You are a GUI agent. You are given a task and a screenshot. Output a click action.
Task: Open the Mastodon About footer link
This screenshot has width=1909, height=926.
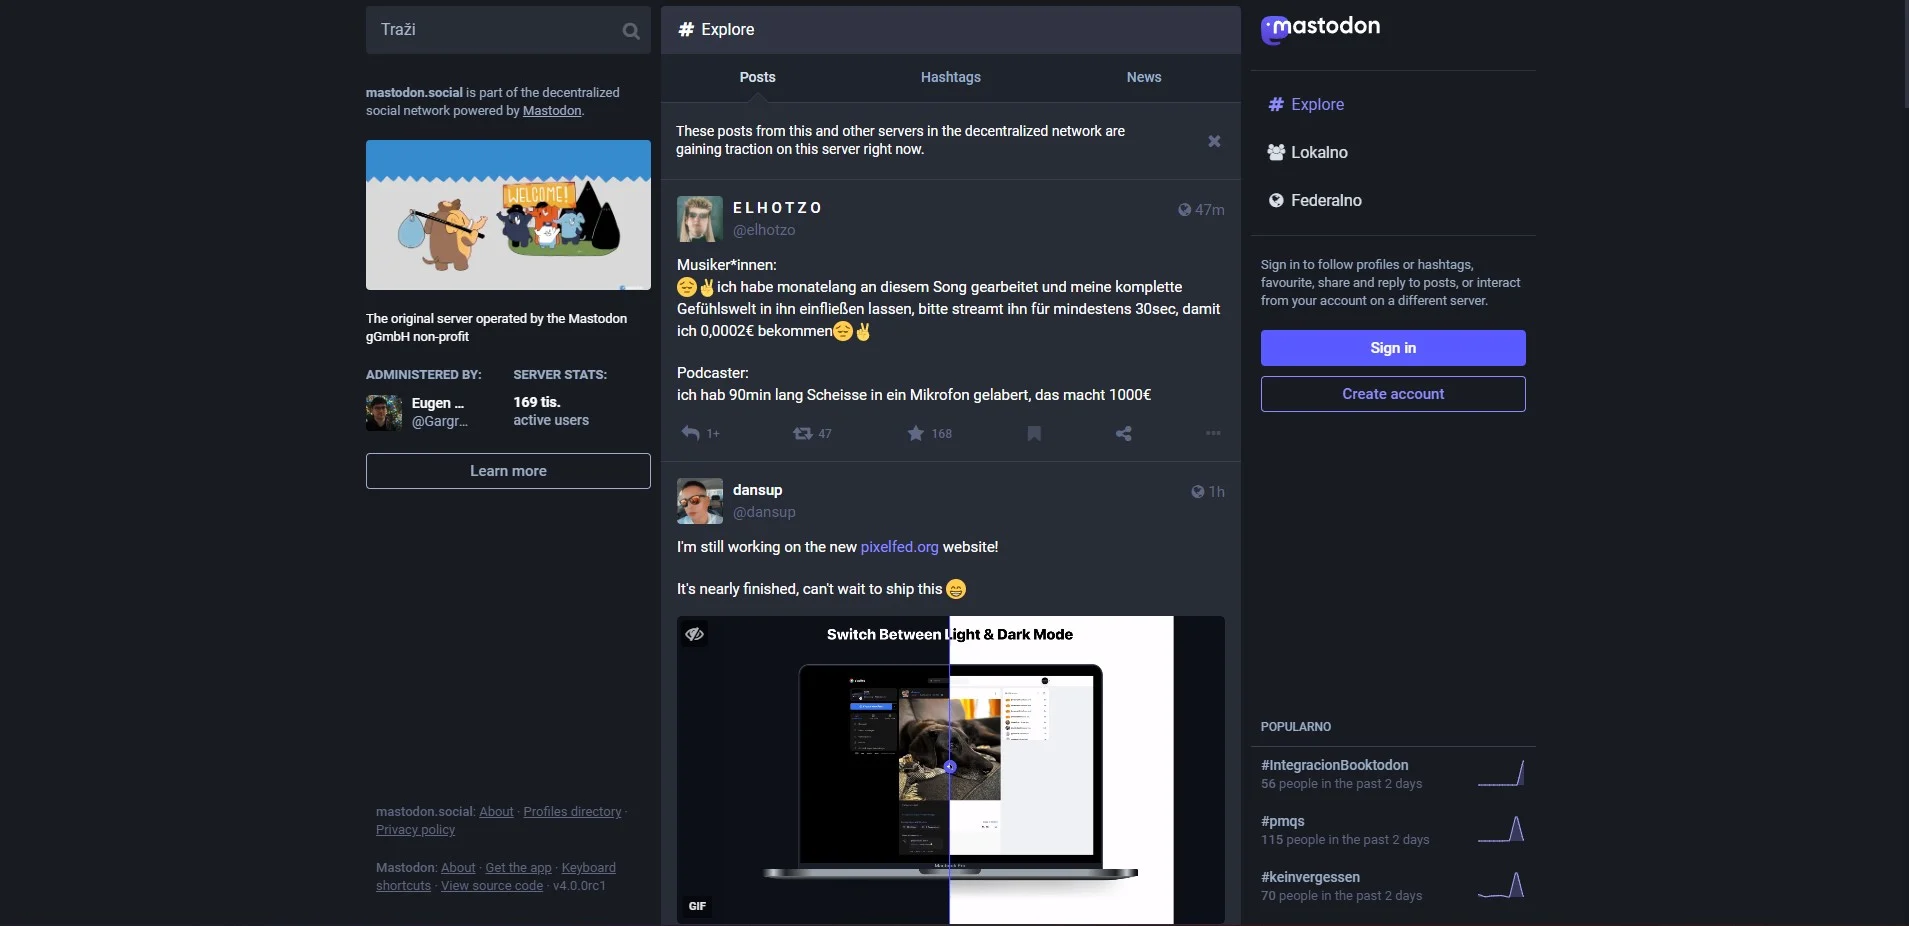458,868
